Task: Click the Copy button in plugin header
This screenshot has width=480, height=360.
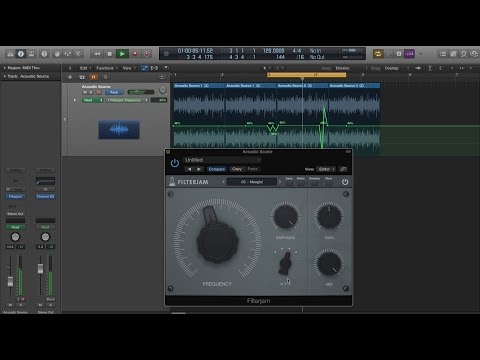Action: [237, 169]
